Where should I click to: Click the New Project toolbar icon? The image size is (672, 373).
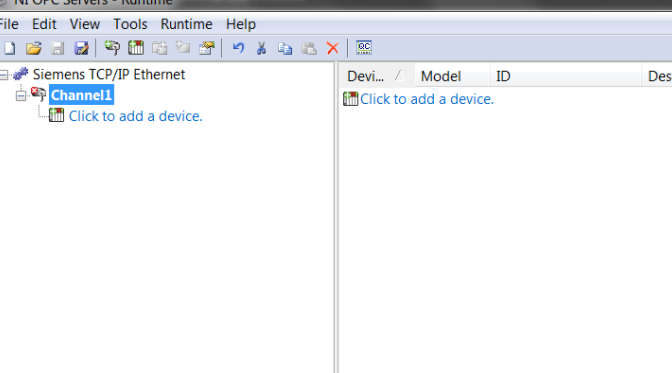pos(9,48)
